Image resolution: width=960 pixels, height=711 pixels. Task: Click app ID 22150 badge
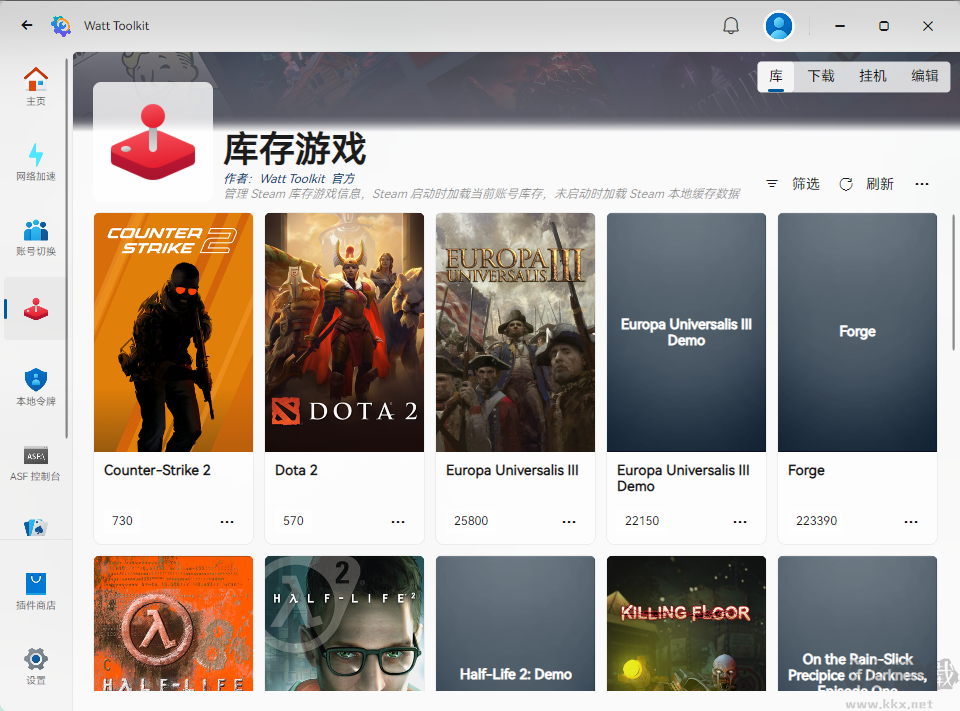(x=642, y=521)
